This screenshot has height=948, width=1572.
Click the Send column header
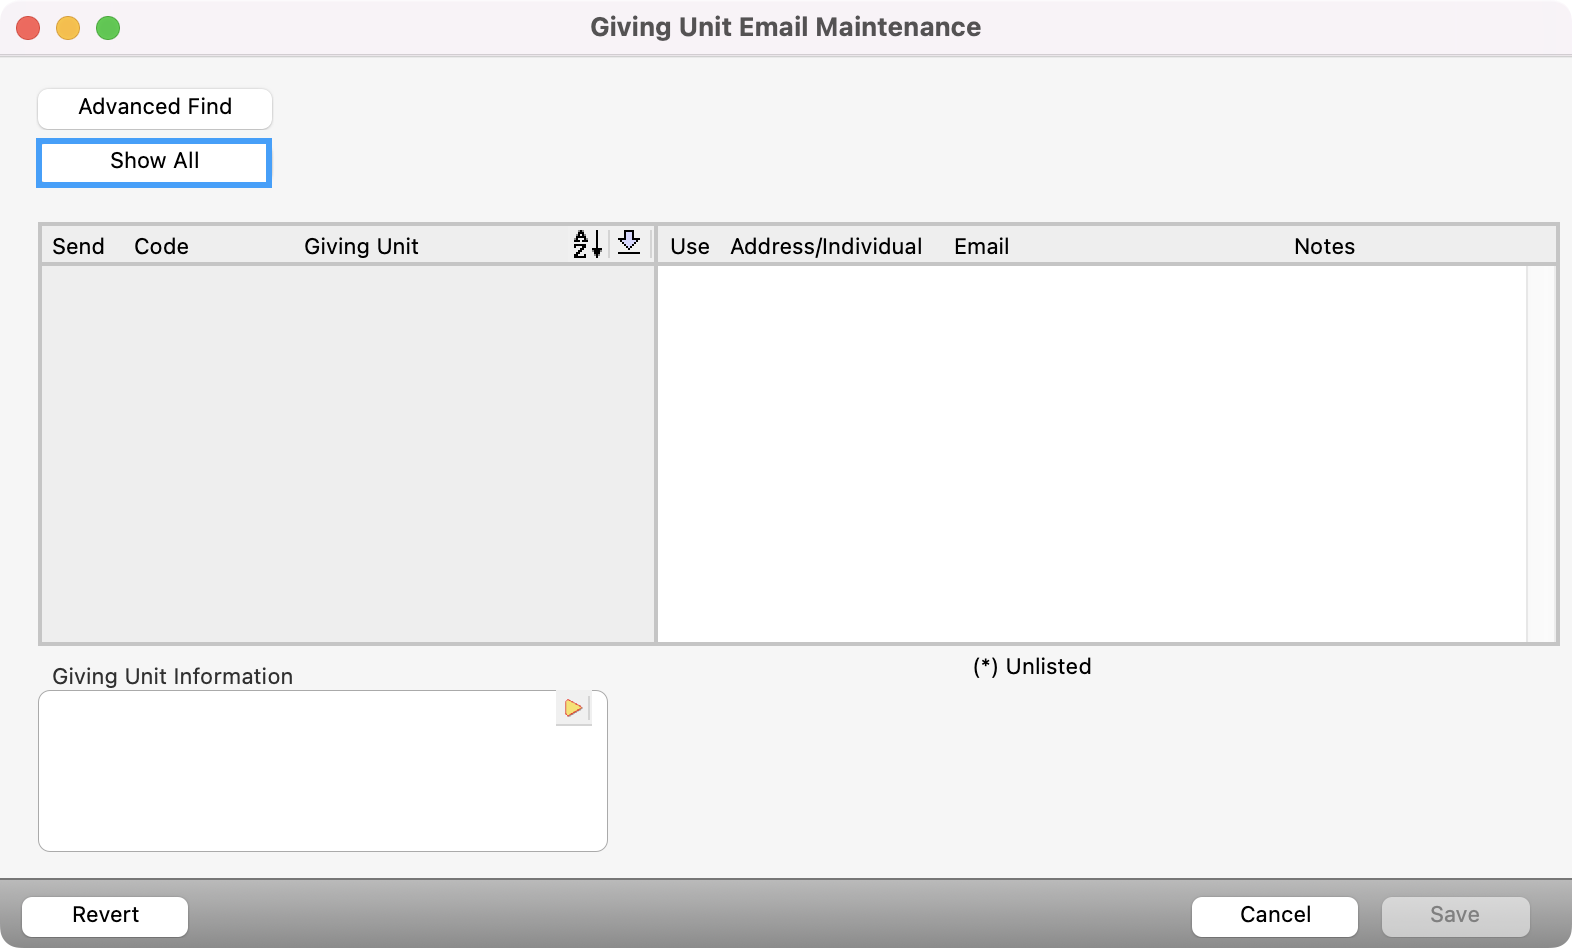78,246
